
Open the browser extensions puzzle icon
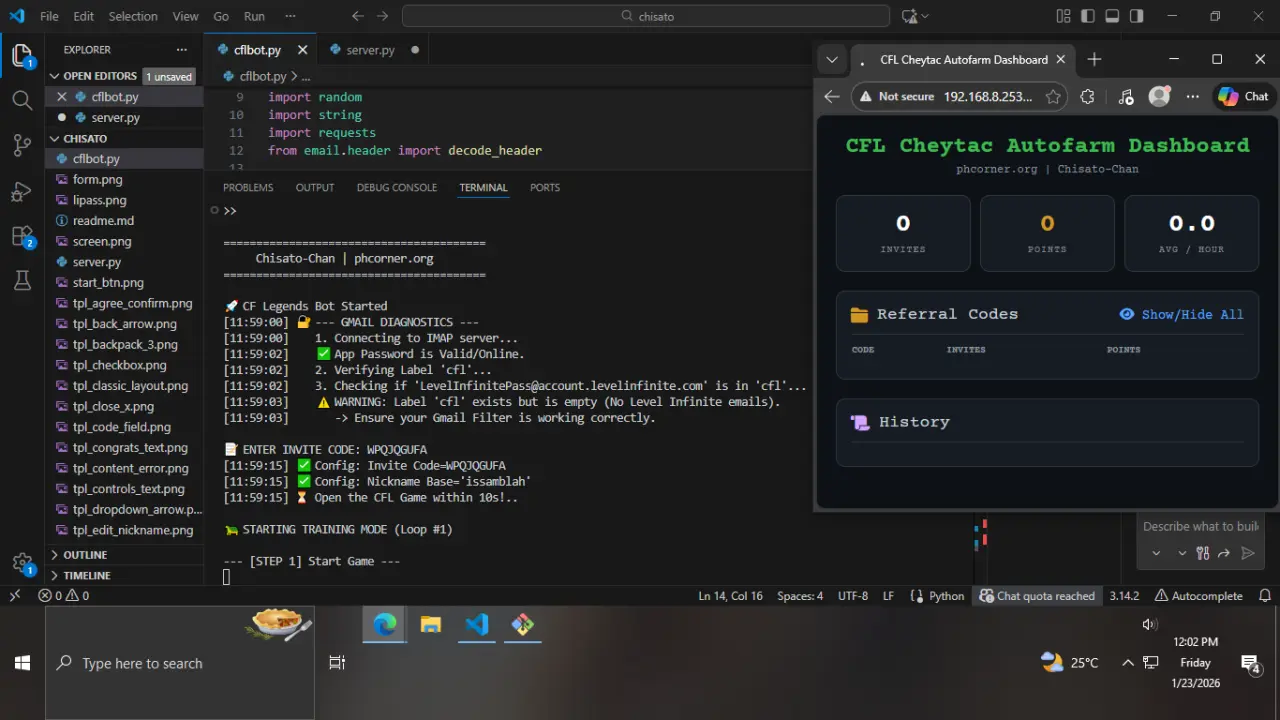[x=1088, y=97]
